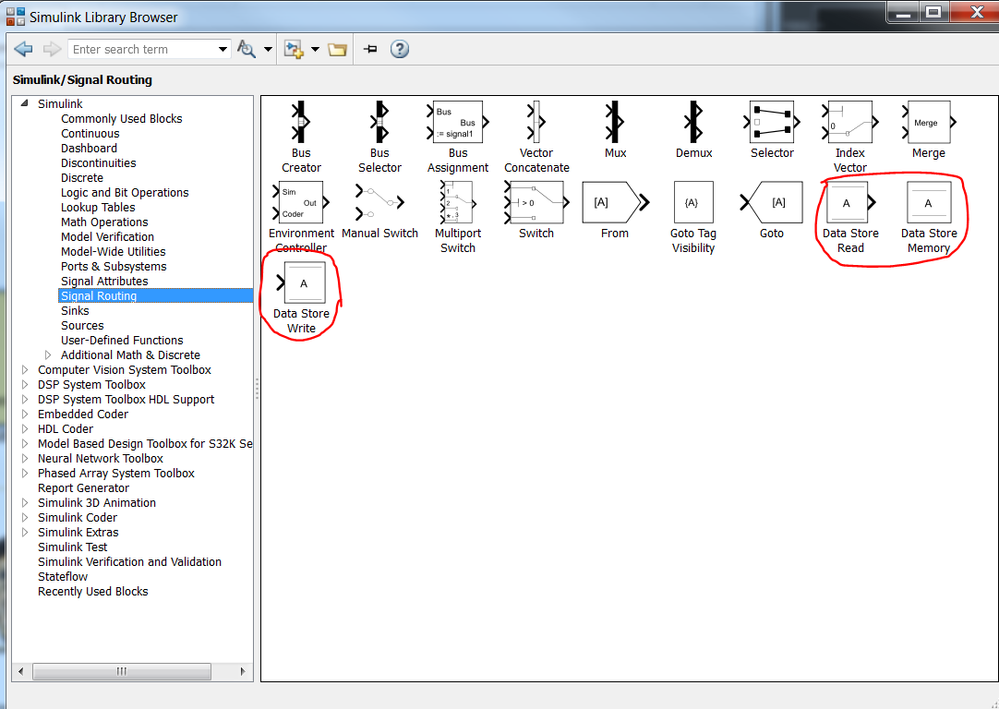Open the folder icon in toolbar

coord(337,49)
